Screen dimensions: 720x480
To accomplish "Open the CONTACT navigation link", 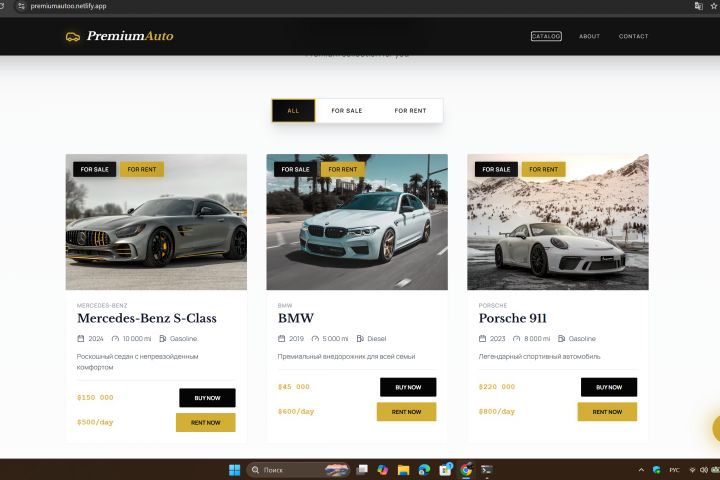I will click(633, 36).
